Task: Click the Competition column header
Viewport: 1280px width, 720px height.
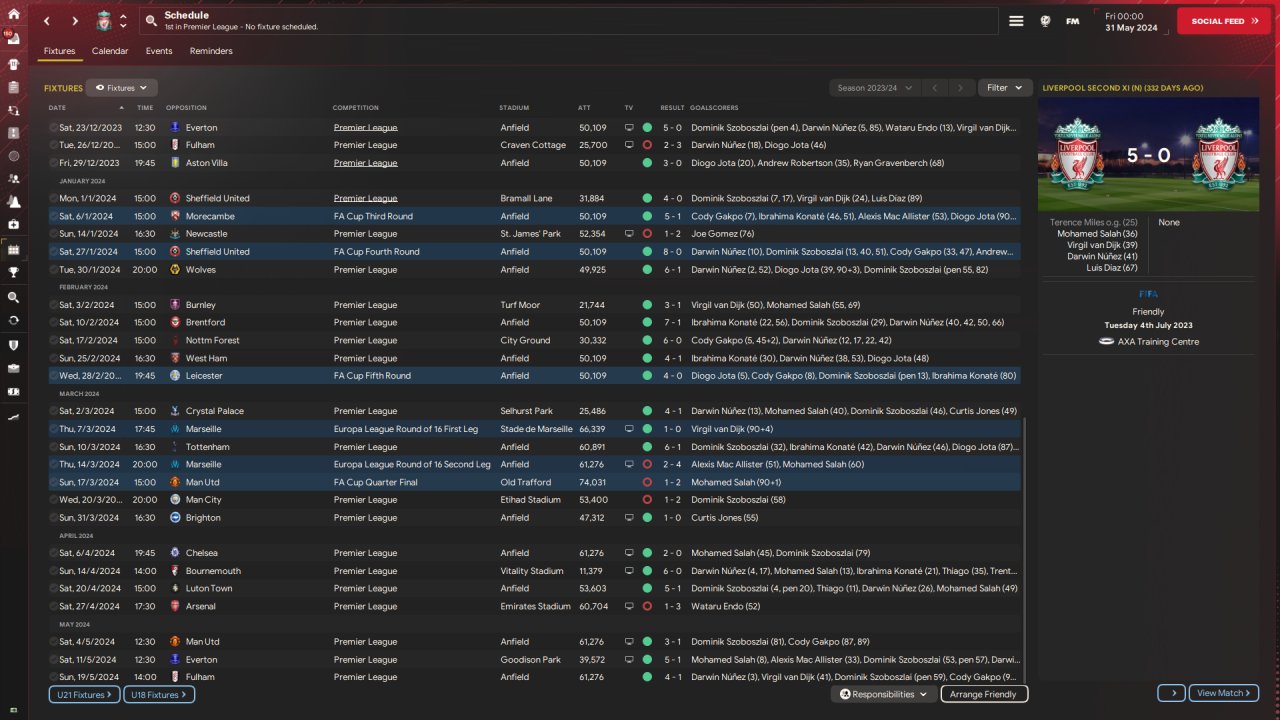Action: [x=356, y=107]
